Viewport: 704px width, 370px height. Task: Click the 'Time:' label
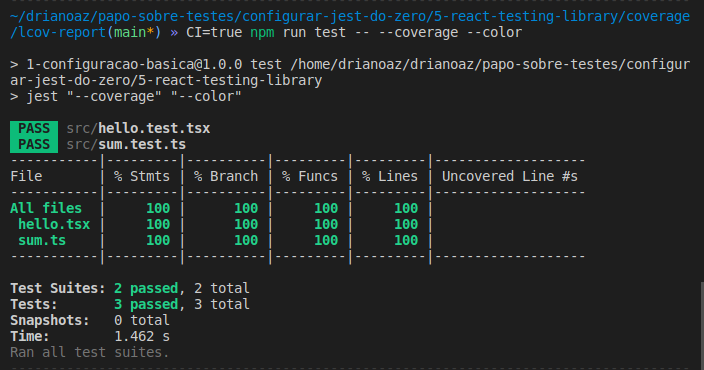tap(30, 336)
